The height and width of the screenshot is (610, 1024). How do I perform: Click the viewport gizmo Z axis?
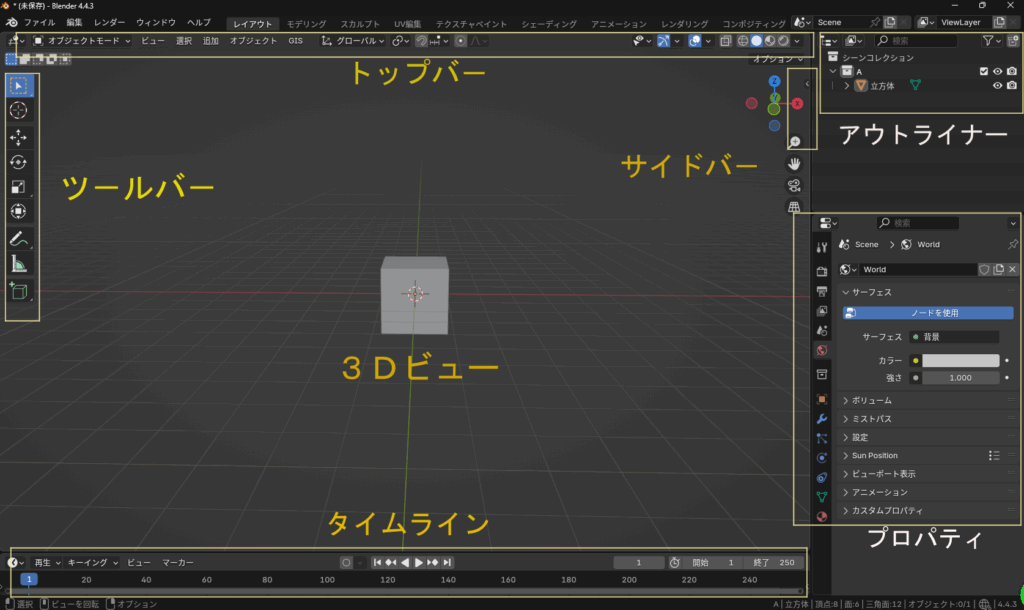[775, 81]
